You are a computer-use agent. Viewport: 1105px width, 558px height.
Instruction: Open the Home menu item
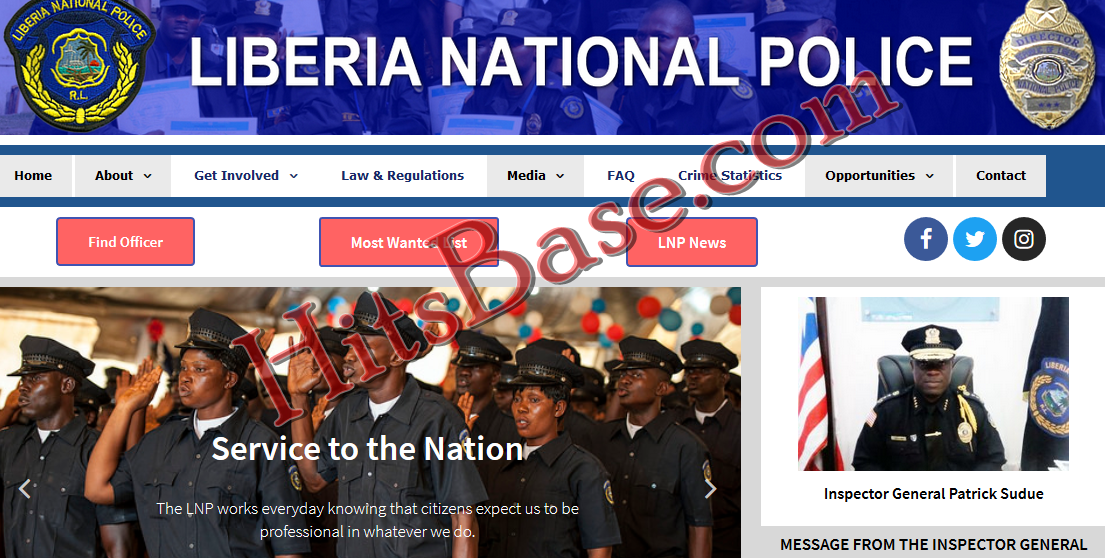[x=33, y=176]
